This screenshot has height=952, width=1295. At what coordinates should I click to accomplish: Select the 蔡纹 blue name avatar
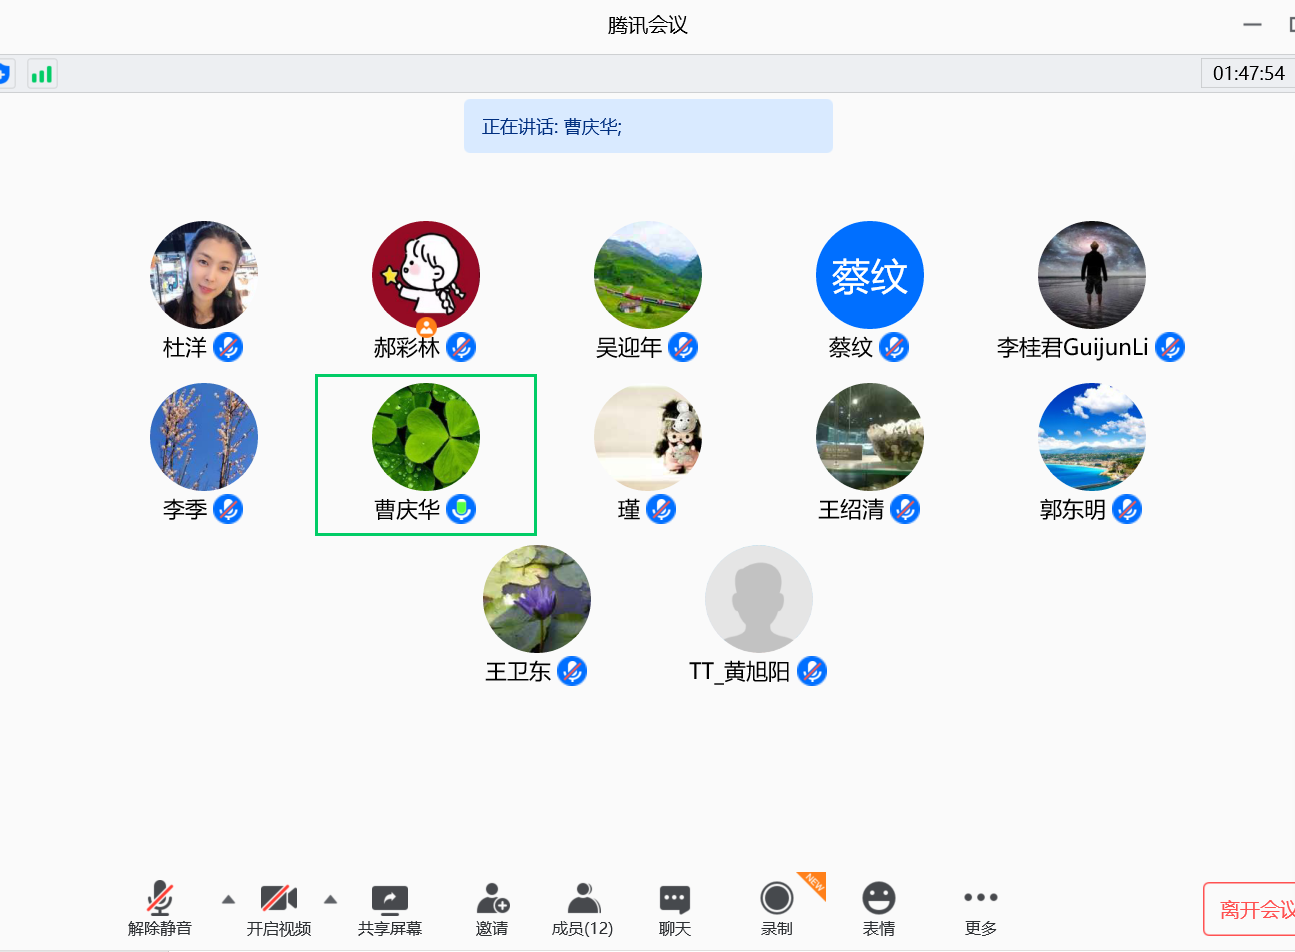click(870, 275)
